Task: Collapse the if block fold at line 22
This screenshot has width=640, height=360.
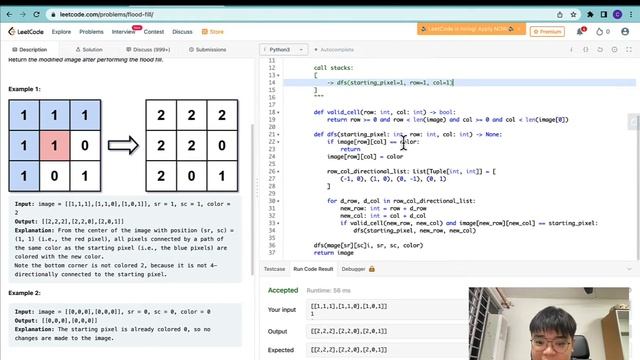Action: (278, 142)
